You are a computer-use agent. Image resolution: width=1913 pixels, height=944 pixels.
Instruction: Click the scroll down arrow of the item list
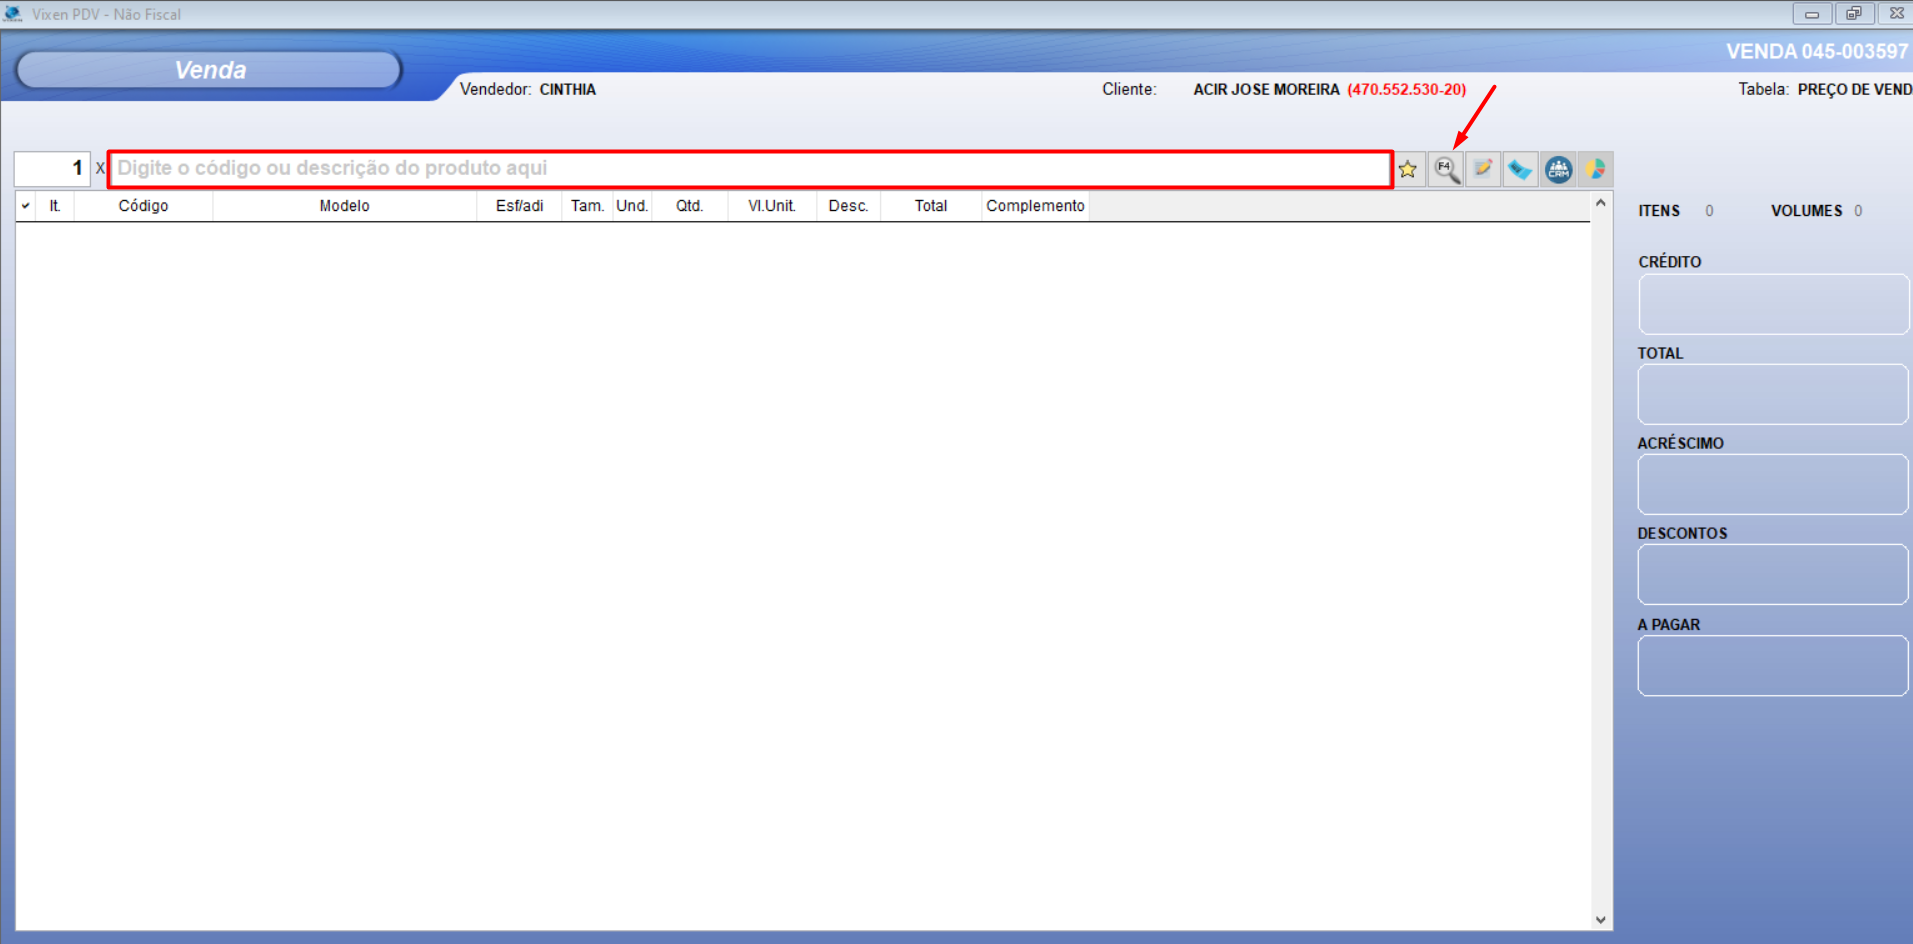point(1601,919)
